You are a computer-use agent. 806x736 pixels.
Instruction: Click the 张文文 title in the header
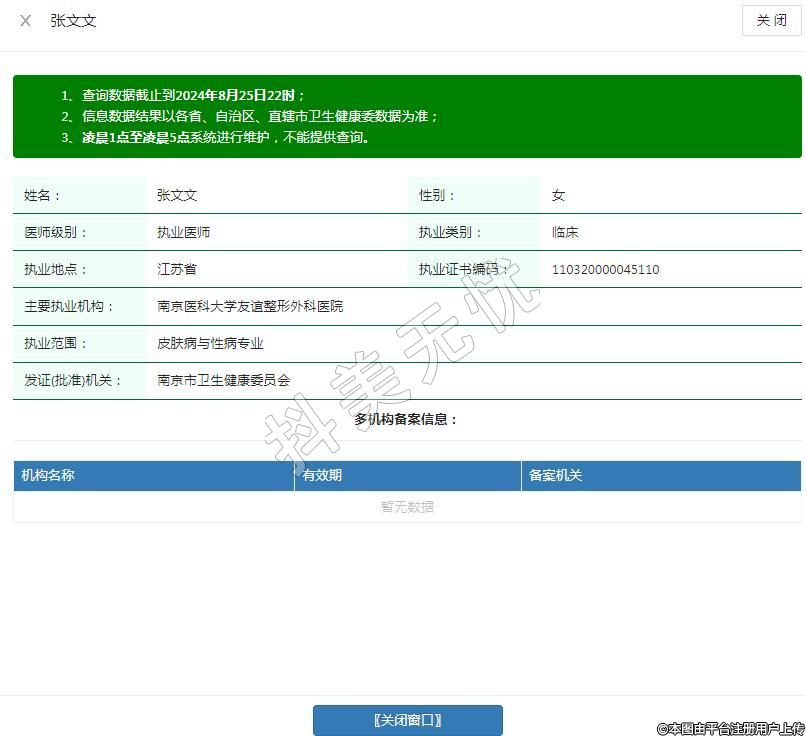74,21
